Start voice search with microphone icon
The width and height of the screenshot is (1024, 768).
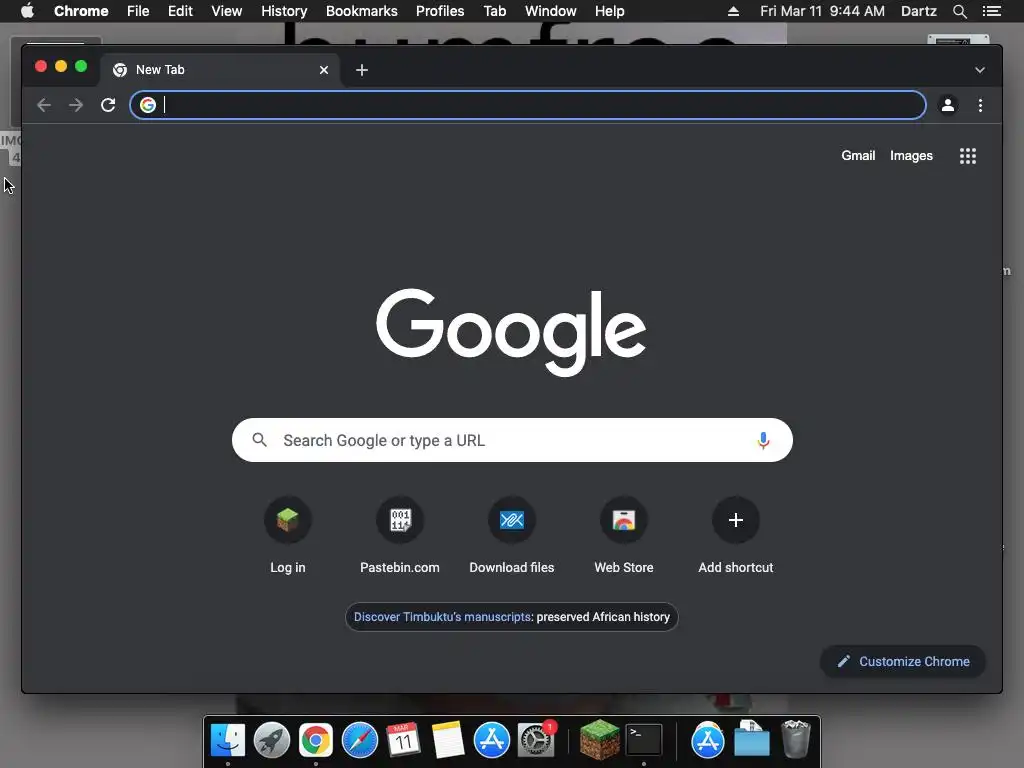pyautogui.click(x=763, y=440)
